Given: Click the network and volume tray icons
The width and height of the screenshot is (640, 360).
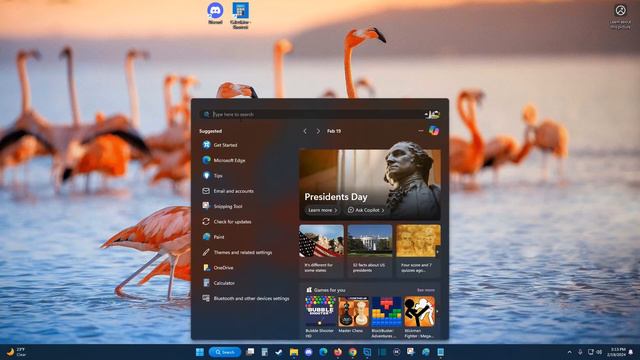Looking at the screenshot, I should coord(595,352).
